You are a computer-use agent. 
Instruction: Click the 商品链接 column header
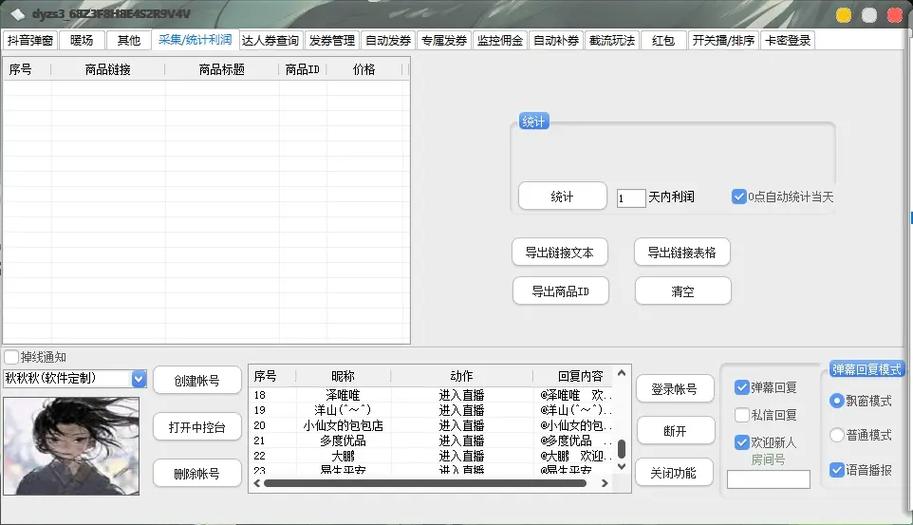click(108, 70)
